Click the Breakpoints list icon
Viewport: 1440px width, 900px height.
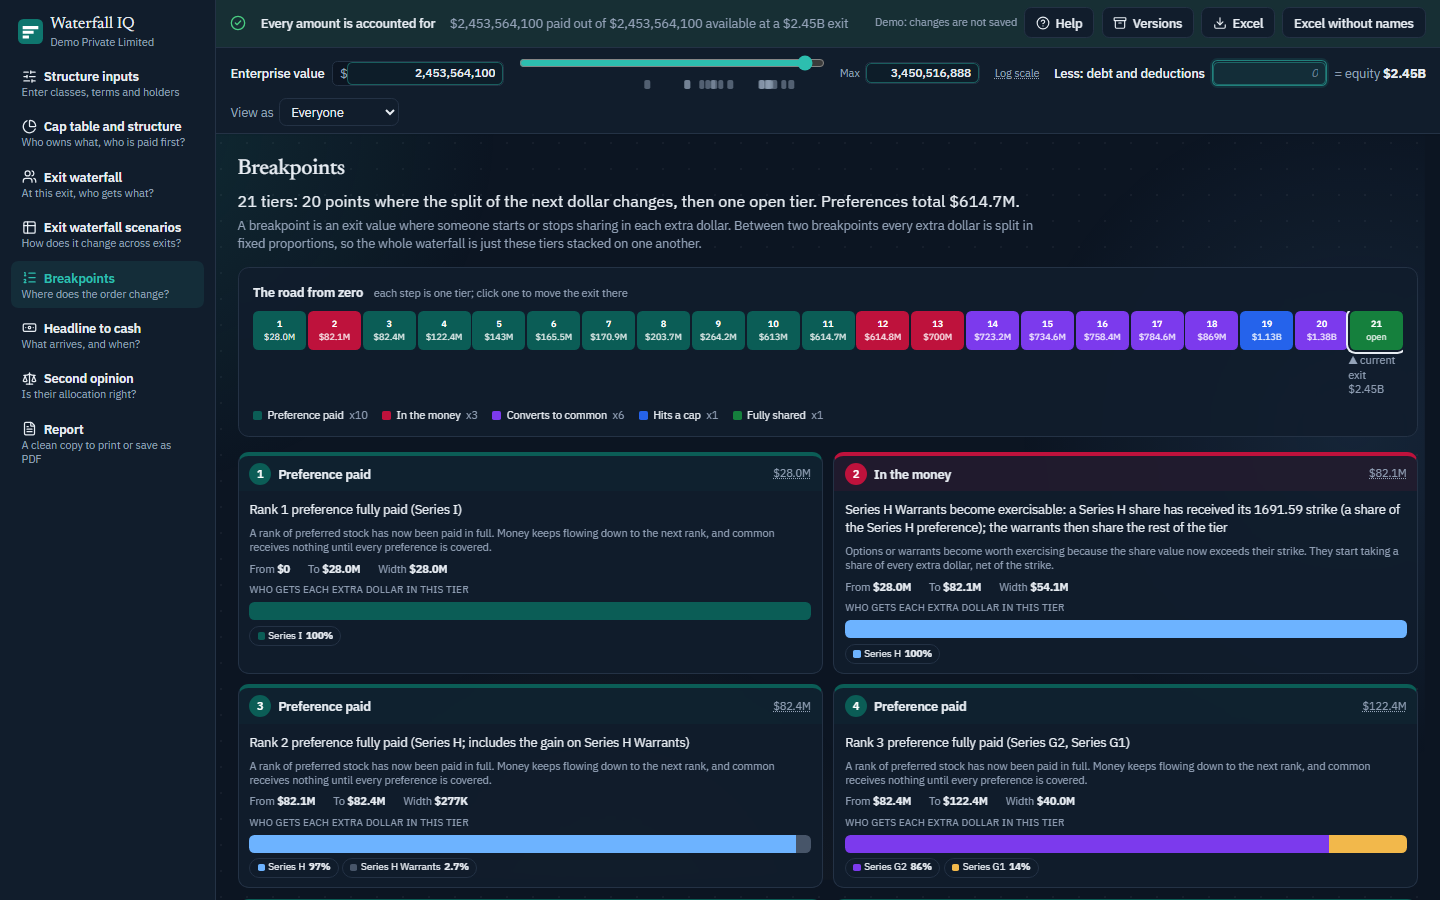click(x=29, y=278)
